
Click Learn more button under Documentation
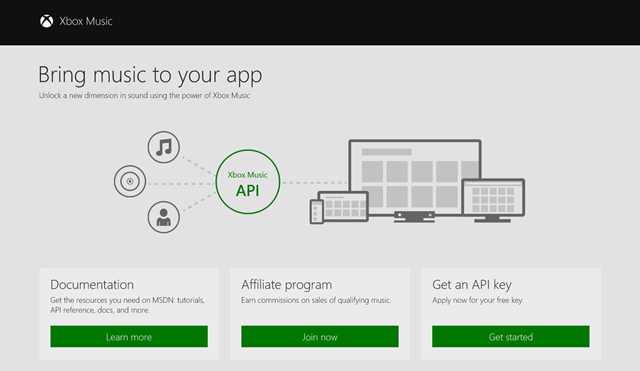(129, 337)
